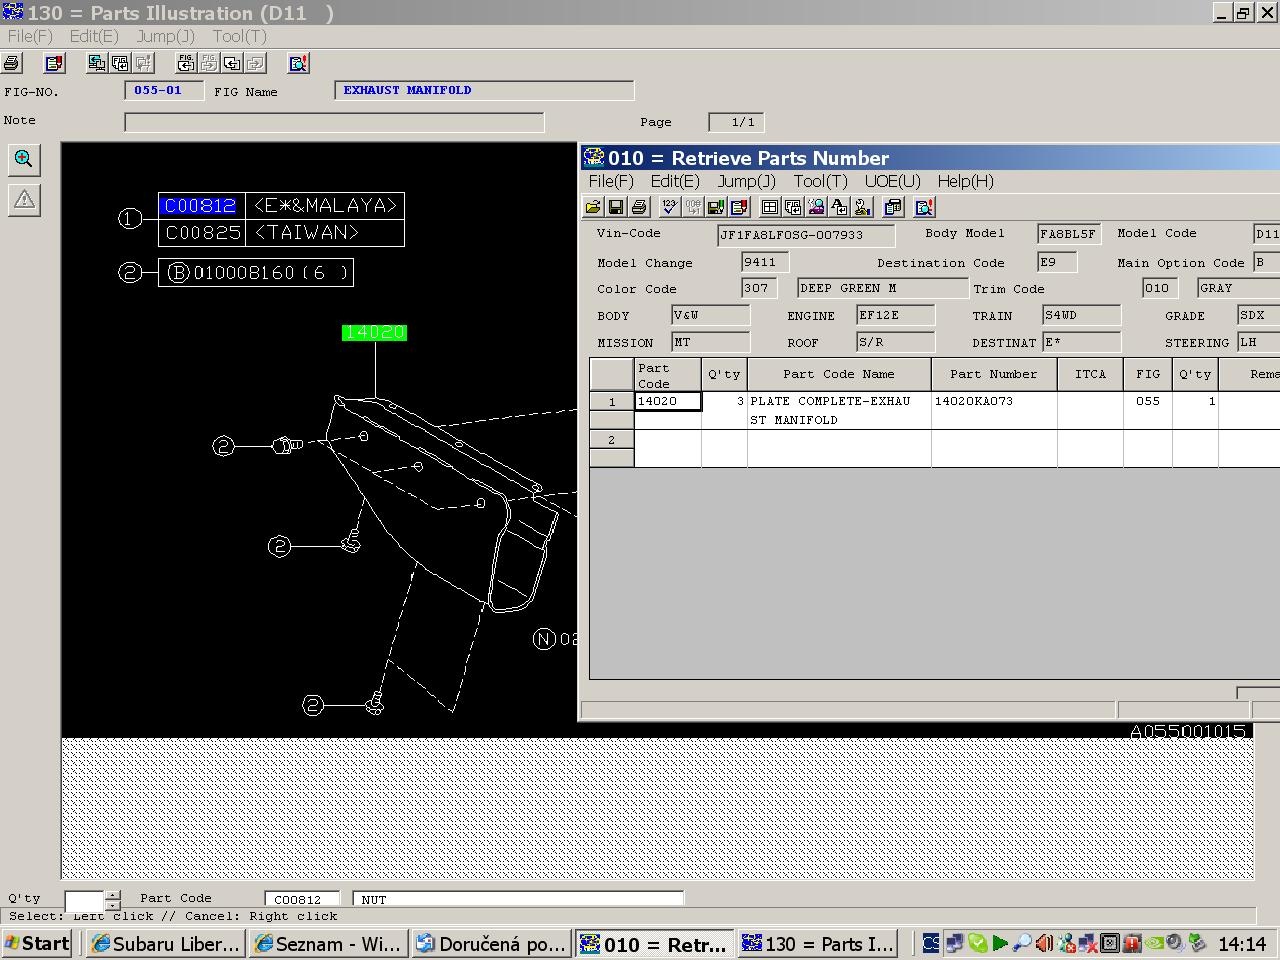
Task: Open Edit(E) menu in Retrieve Parts Number window
Action: pyautogui.click(x=675, y=181)
